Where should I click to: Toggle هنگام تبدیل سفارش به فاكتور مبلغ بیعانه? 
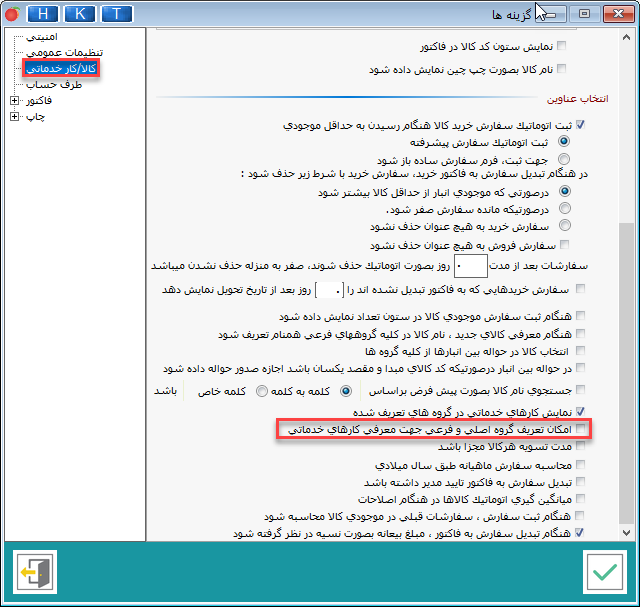580,533
